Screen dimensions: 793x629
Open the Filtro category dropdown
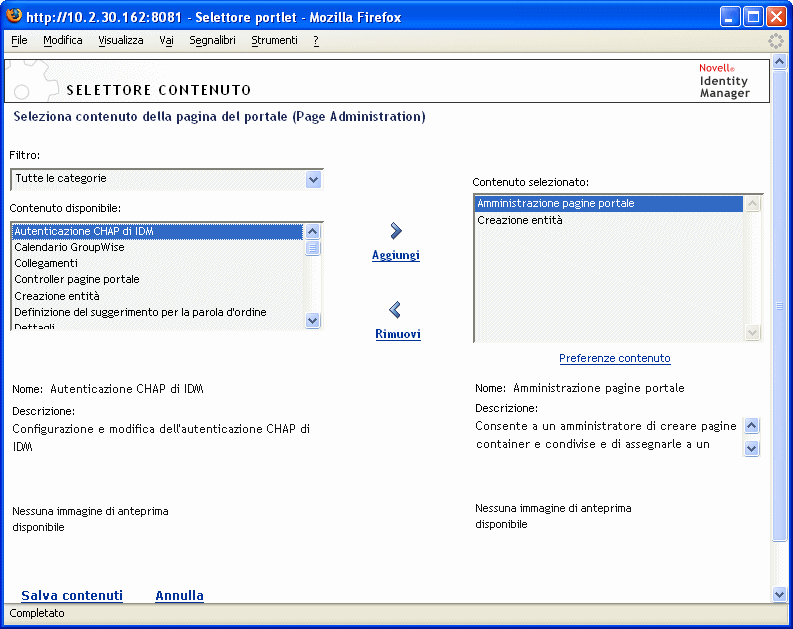coord(313,179)
